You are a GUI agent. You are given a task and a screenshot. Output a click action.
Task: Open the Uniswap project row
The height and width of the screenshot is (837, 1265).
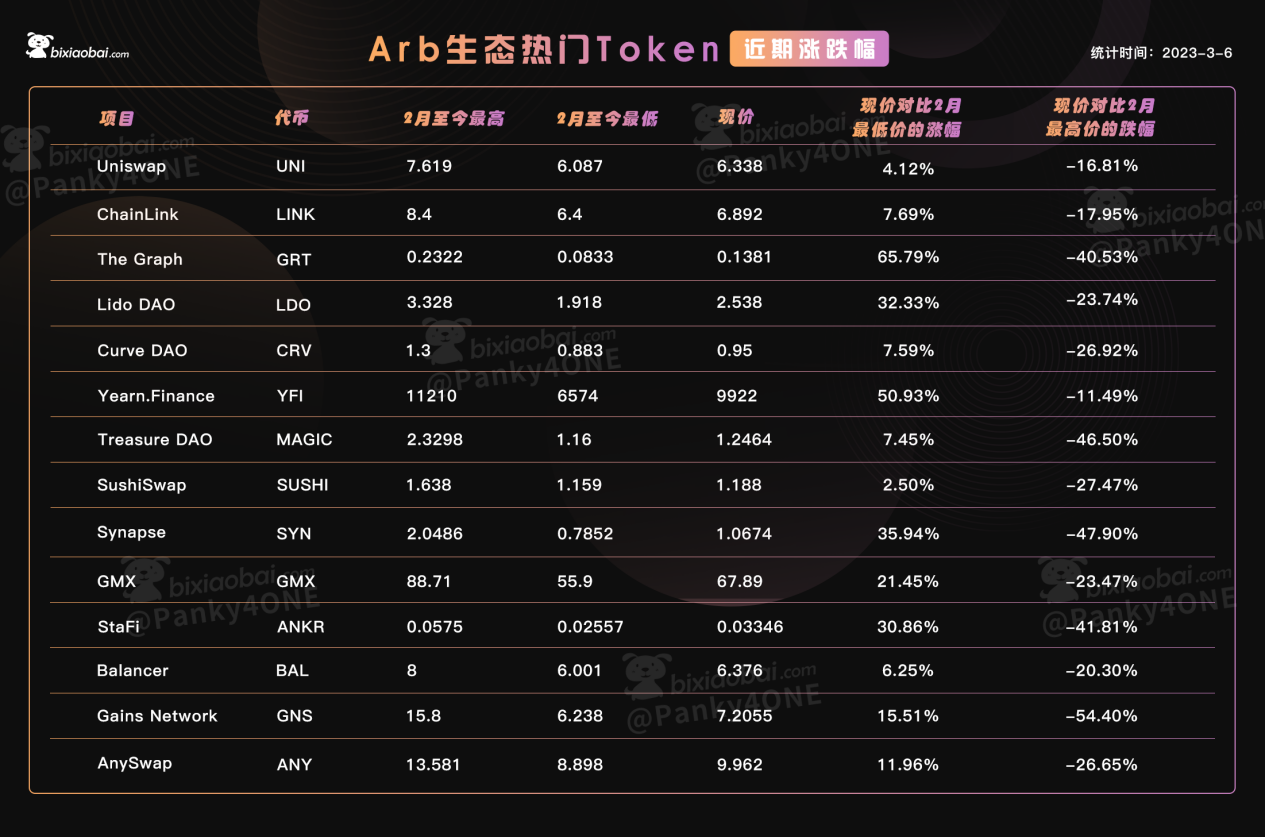(632, 167)
